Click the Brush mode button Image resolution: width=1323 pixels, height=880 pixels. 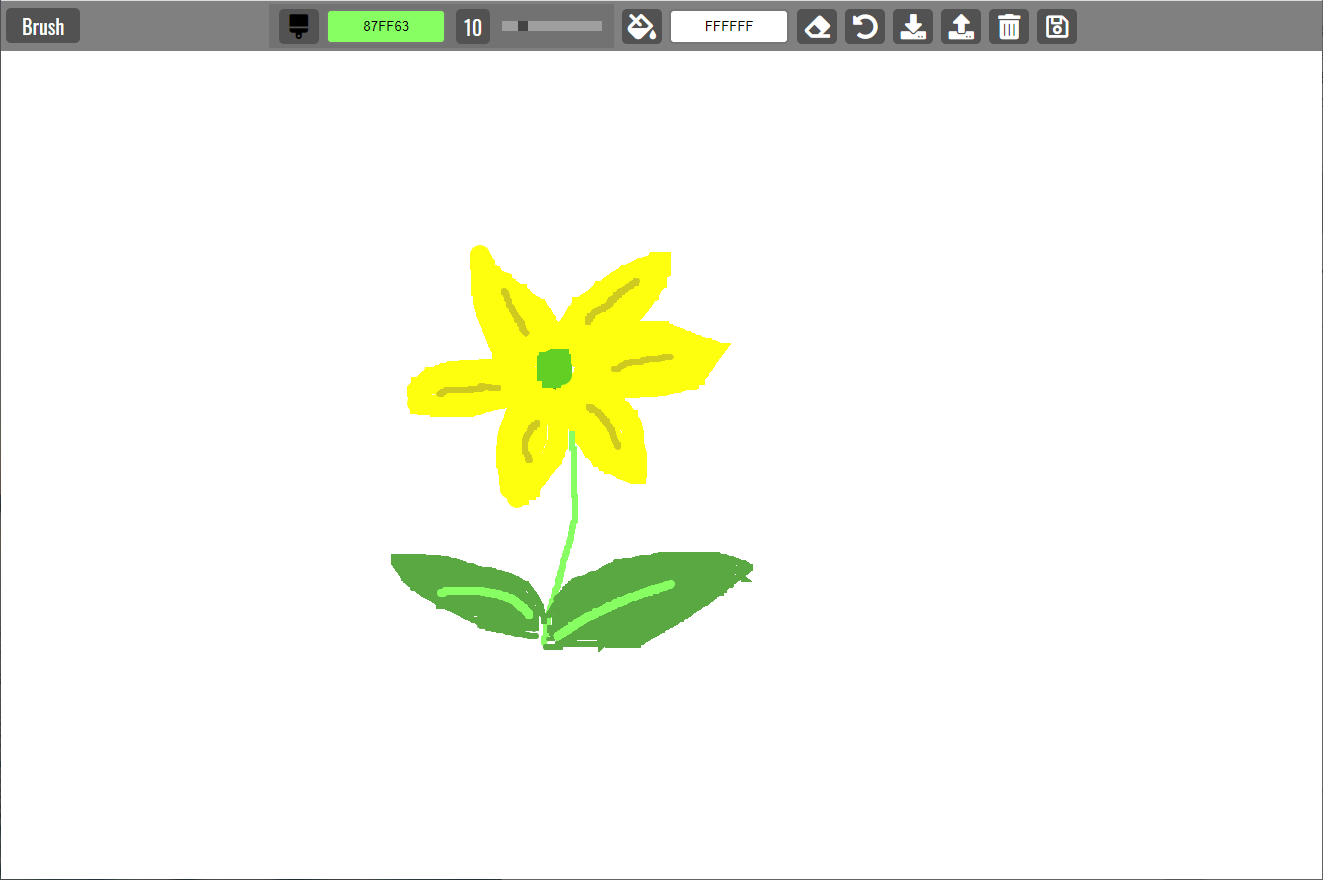pyautogui.click(x=43, y=26)
